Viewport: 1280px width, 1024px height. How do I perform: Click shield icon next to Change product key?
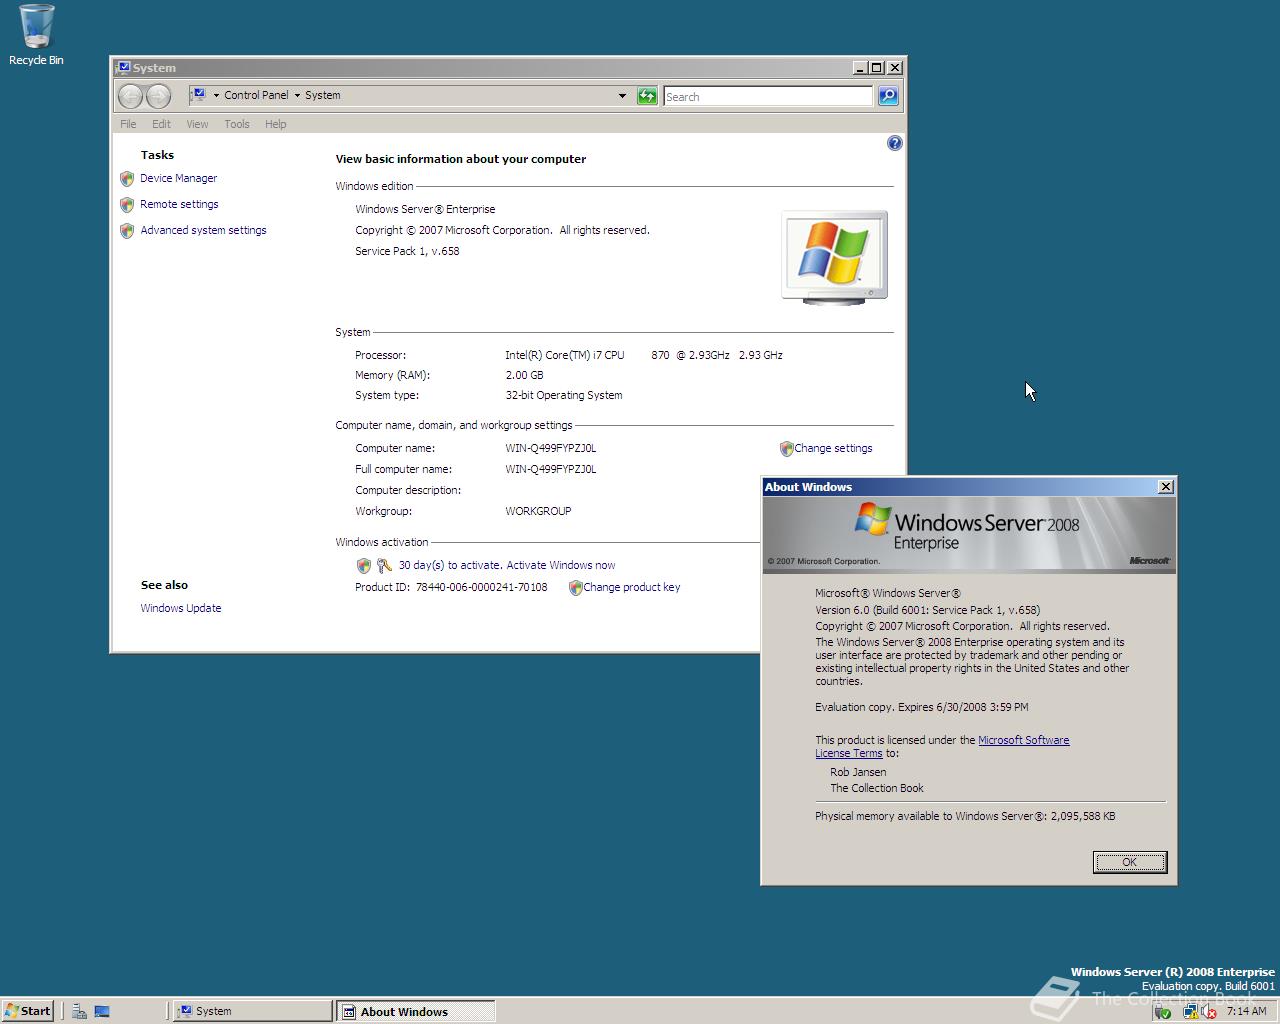575,588
